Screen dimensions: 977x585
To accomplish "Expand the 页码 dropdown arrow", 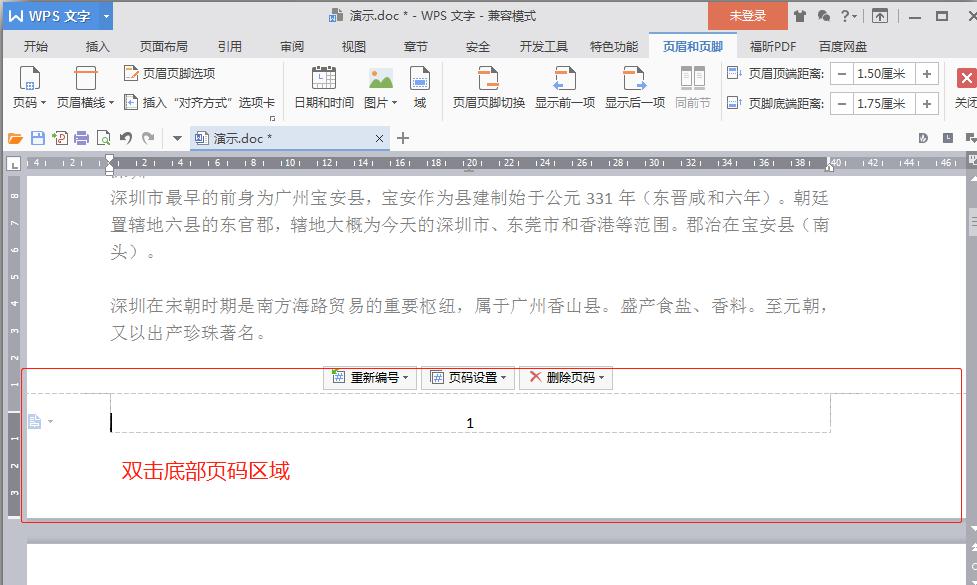I will 44,103.
